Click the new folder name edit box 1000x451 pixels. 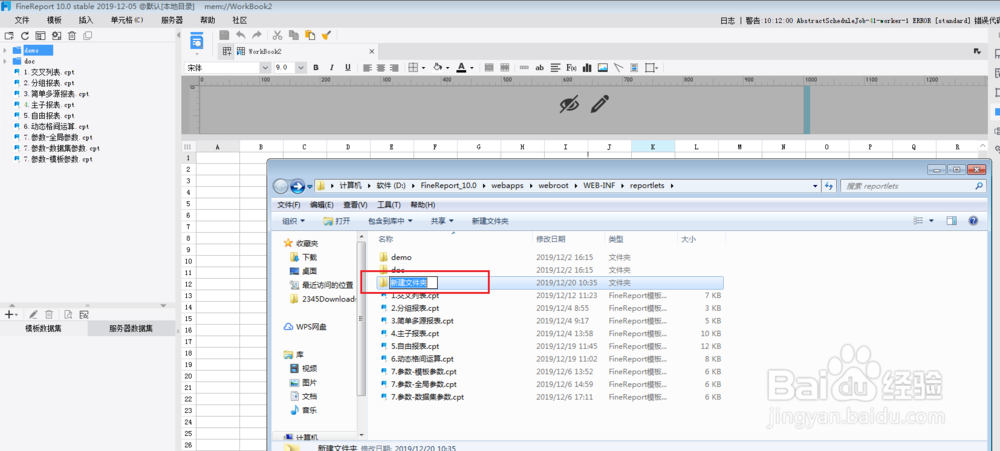click(414, 283)
